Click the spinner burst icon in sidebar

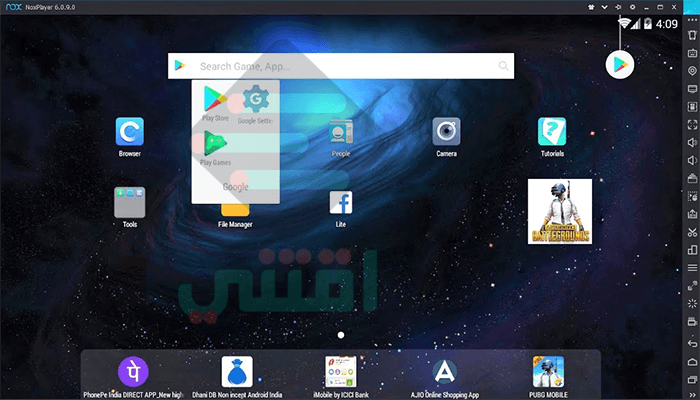click(692, 304)
